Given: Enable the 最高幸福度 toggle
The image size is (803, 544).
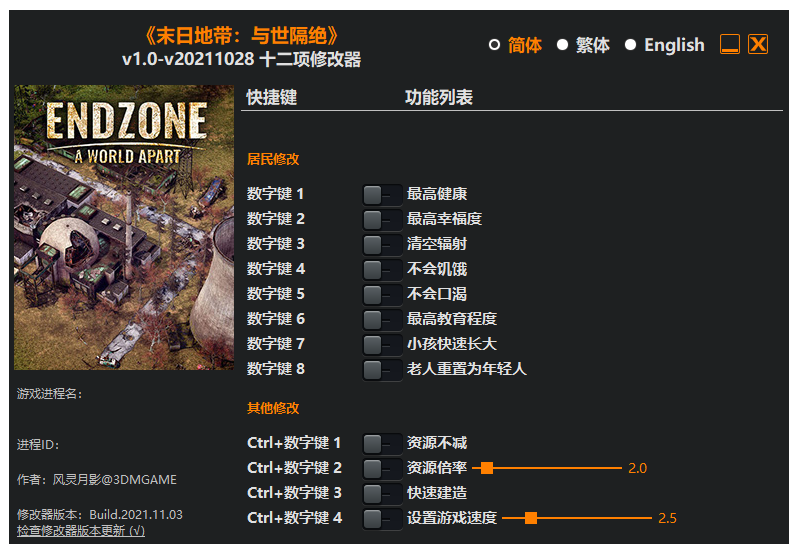Looking at the screenshot, I should [382, 220].
